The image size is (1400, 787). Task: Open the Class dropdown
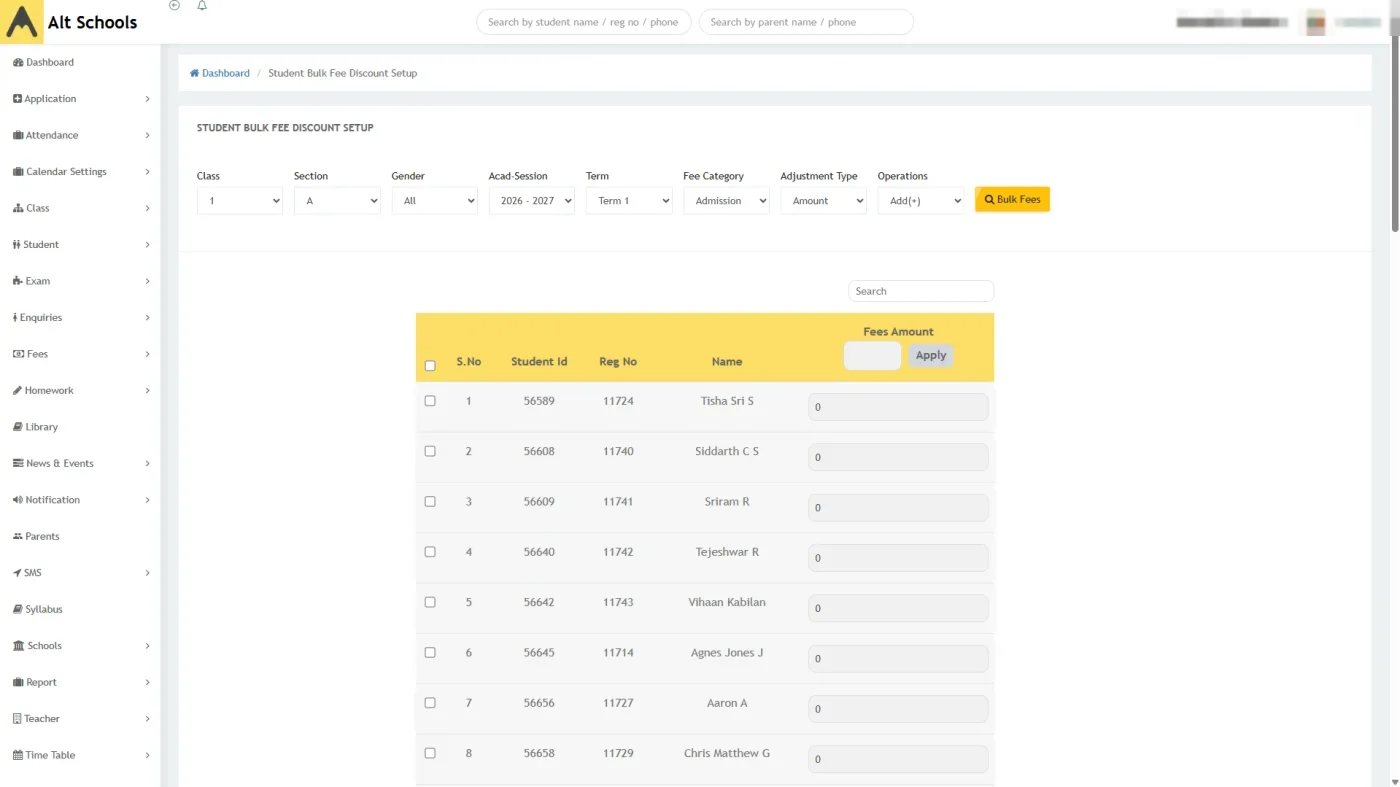(x=240, y=201)
